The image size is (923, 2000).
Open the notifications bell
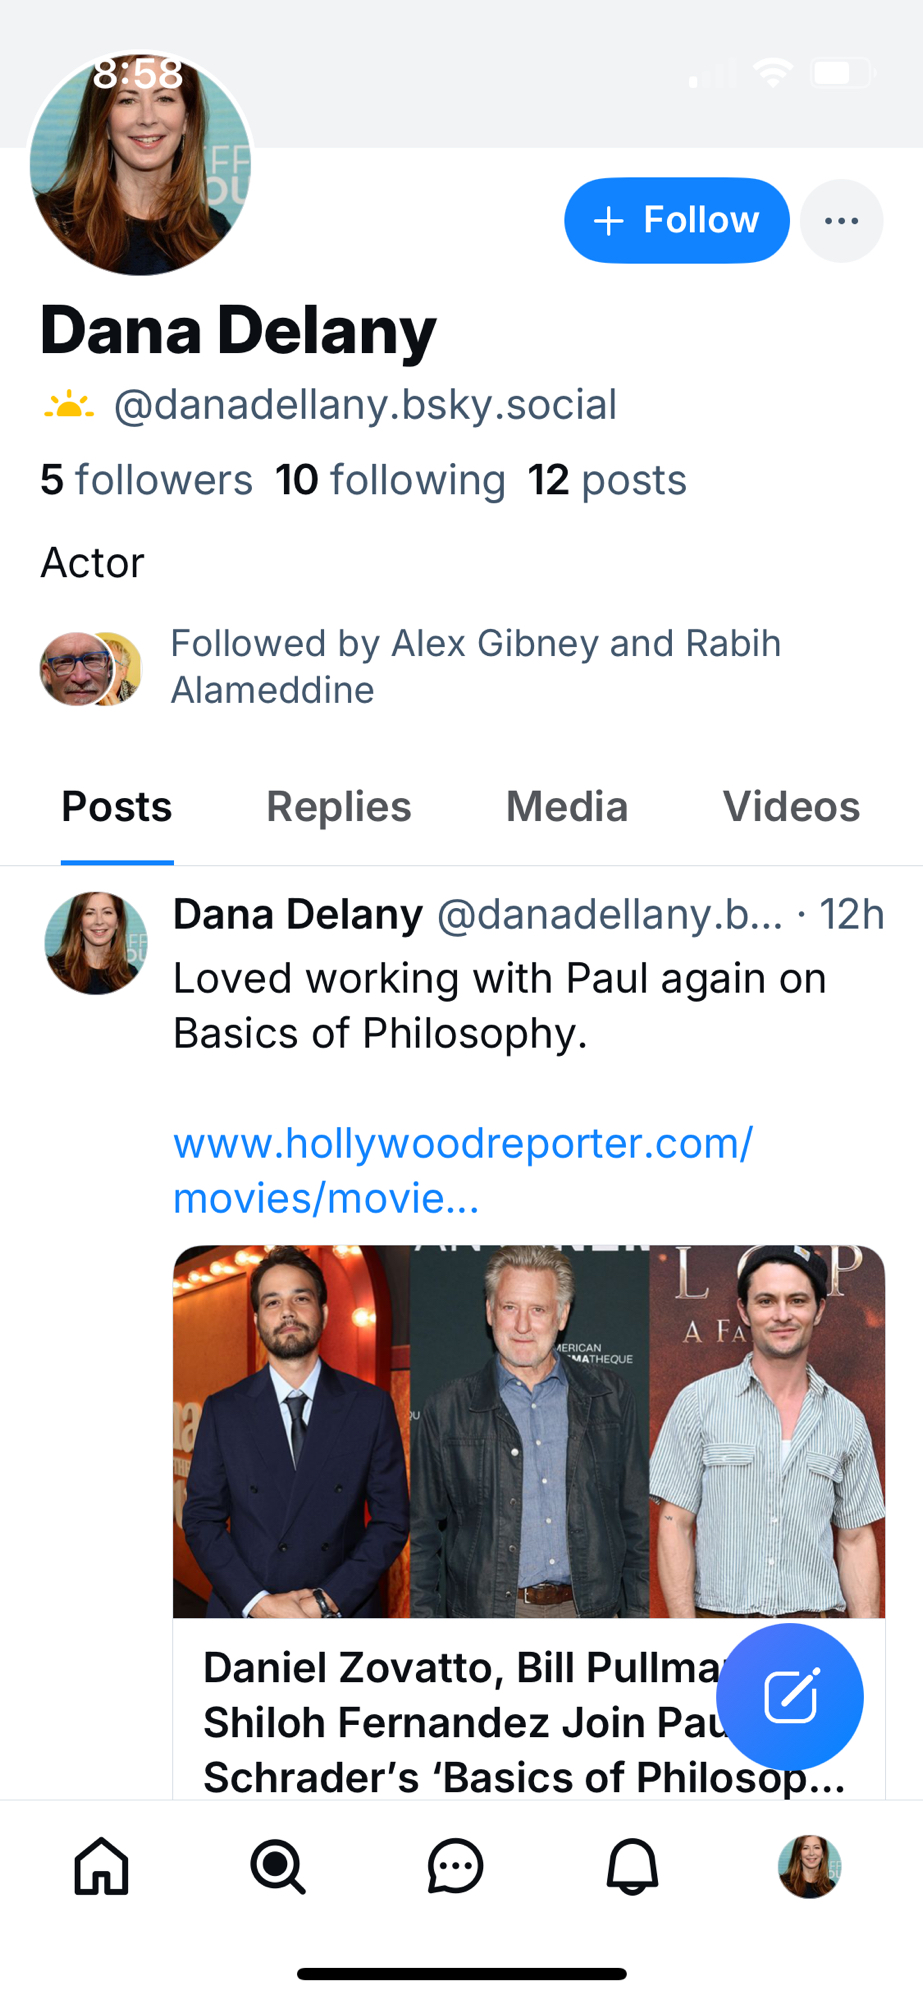632,1866
